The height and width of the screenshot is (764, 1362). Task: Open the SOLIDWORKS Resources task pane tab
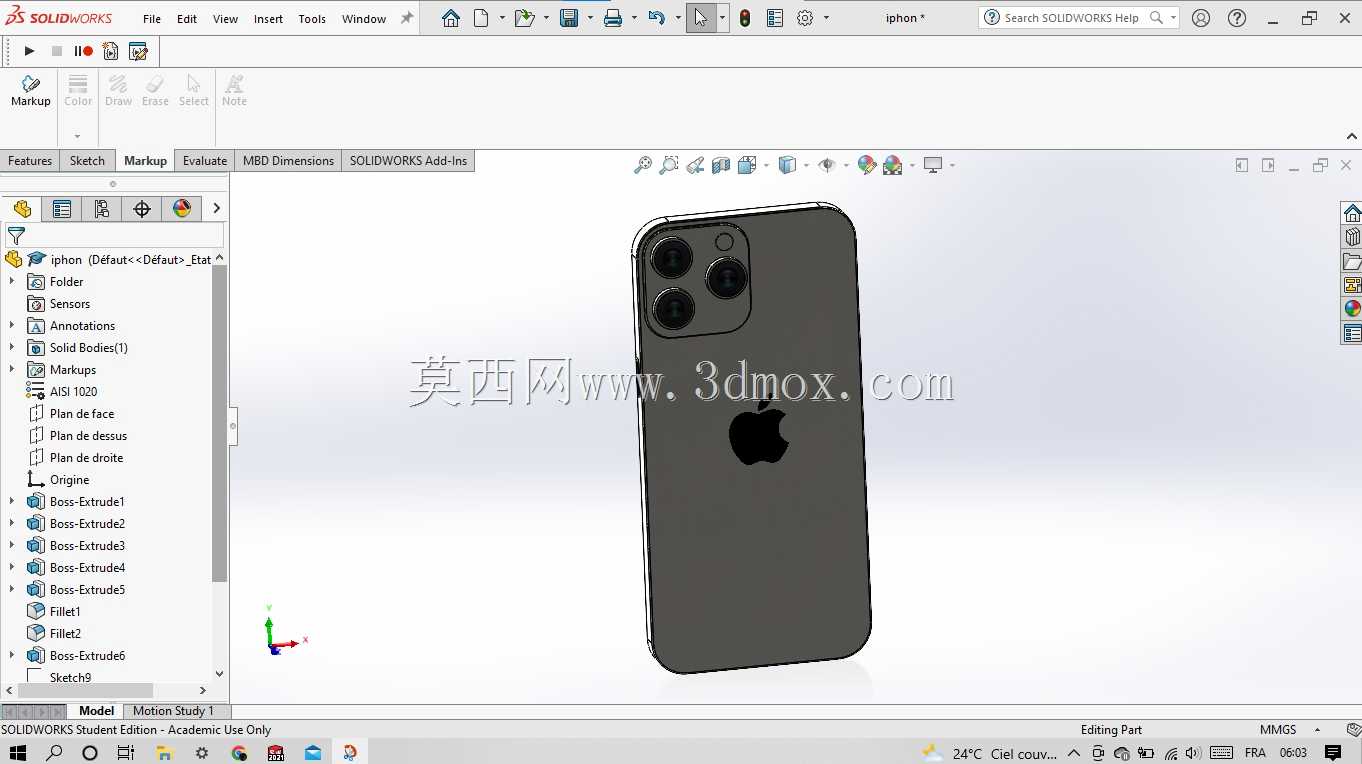[1352, 213]
